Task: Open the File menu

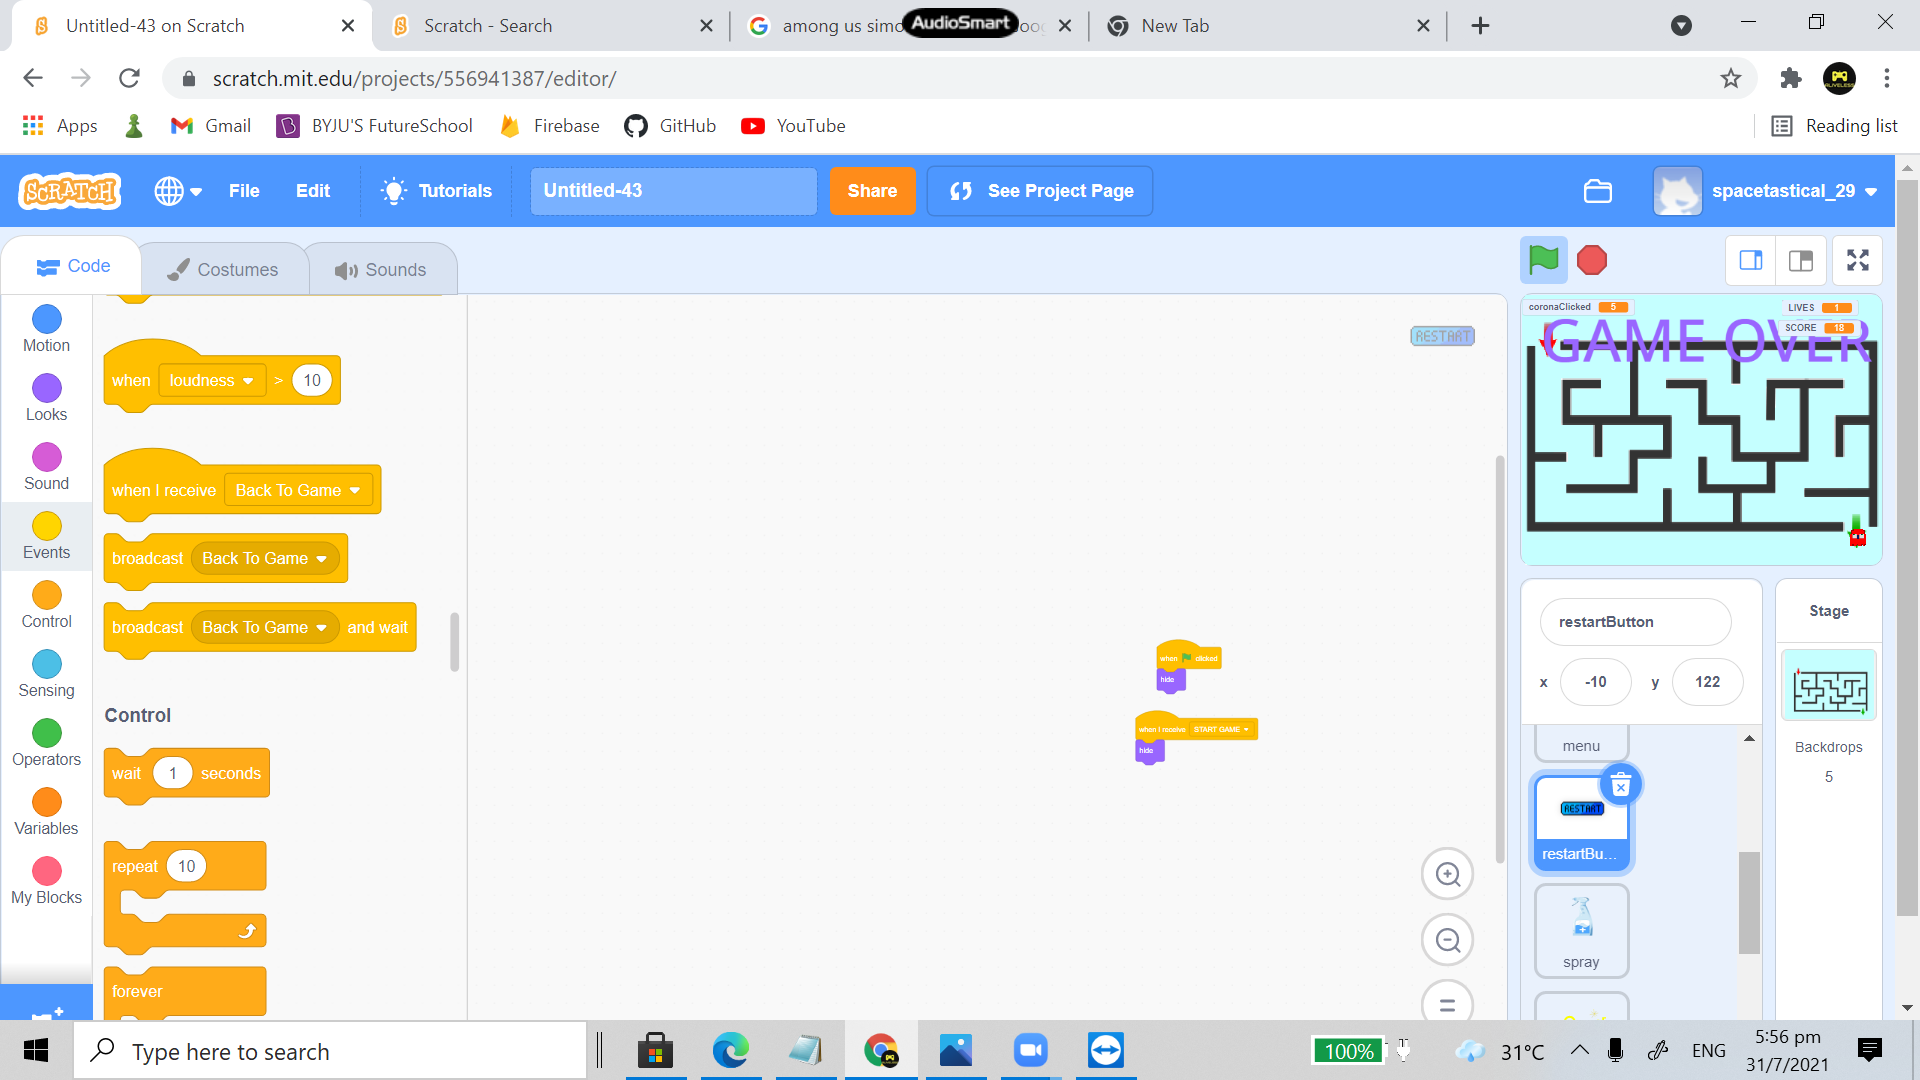Action: pyautogui.click(x=243, y=191)
